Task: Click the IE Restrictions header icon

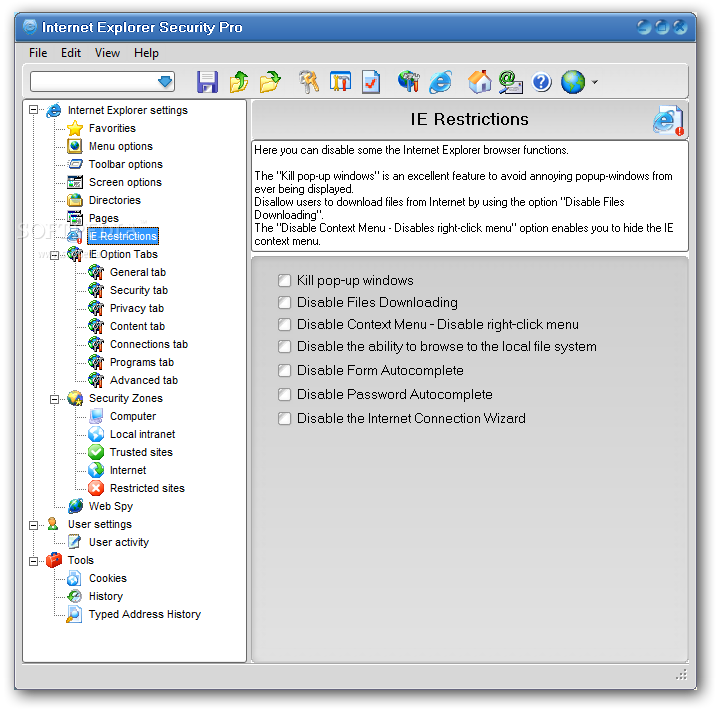Action: point(668,120)
